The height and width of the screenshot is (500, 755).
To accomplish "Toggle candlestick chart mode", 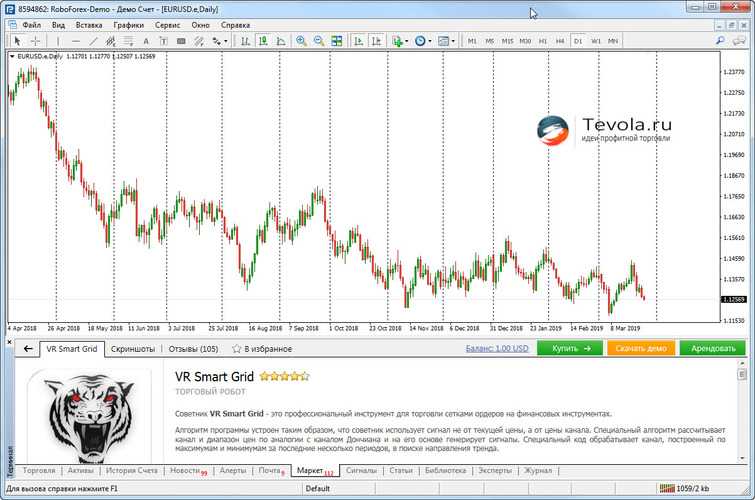I will pyautogui.click(x=263, y=41).
